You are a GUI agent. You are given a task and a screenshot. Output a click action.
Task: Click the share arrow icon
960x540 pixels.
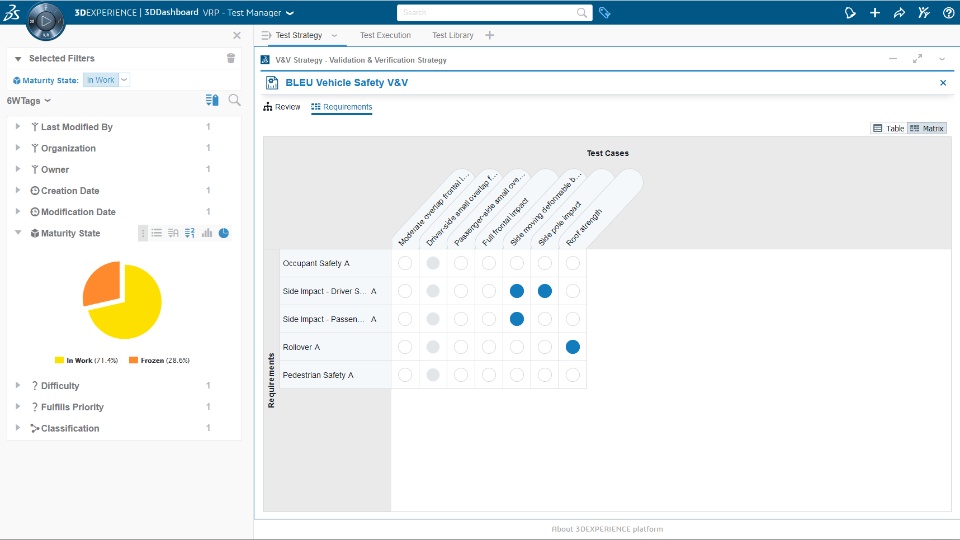[x=899, y=13]
